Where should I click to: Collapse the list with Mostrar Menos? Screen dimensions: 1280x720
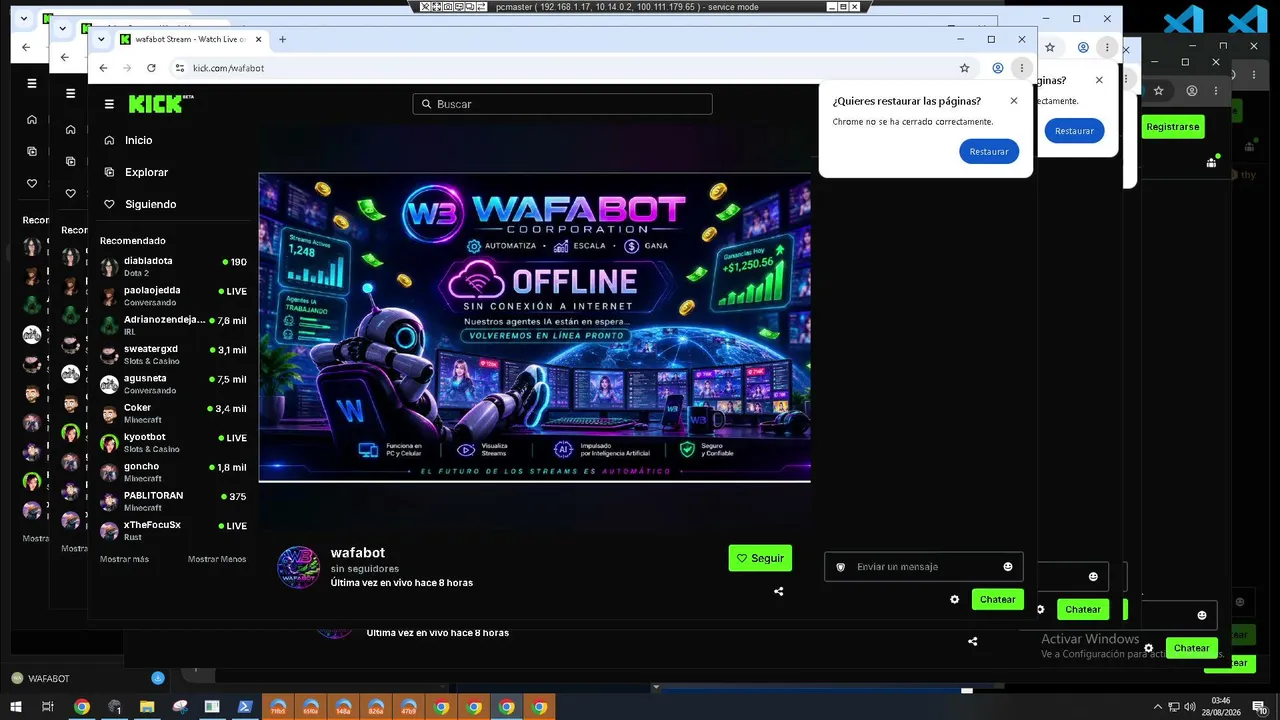(217, 559)
